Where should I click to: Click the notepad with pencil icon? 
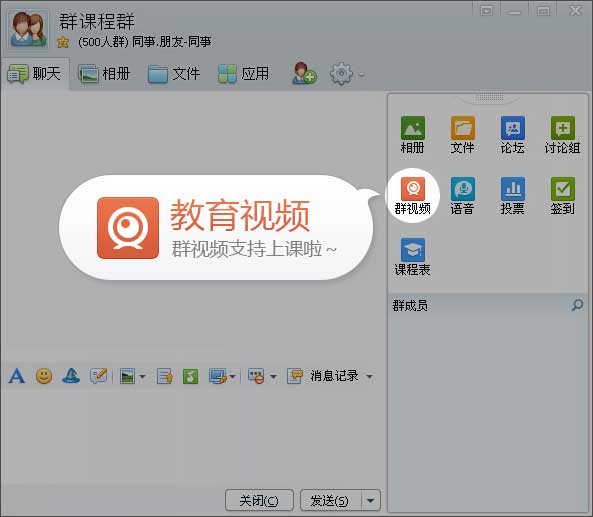pyautogui.click(x=99, y=376)
